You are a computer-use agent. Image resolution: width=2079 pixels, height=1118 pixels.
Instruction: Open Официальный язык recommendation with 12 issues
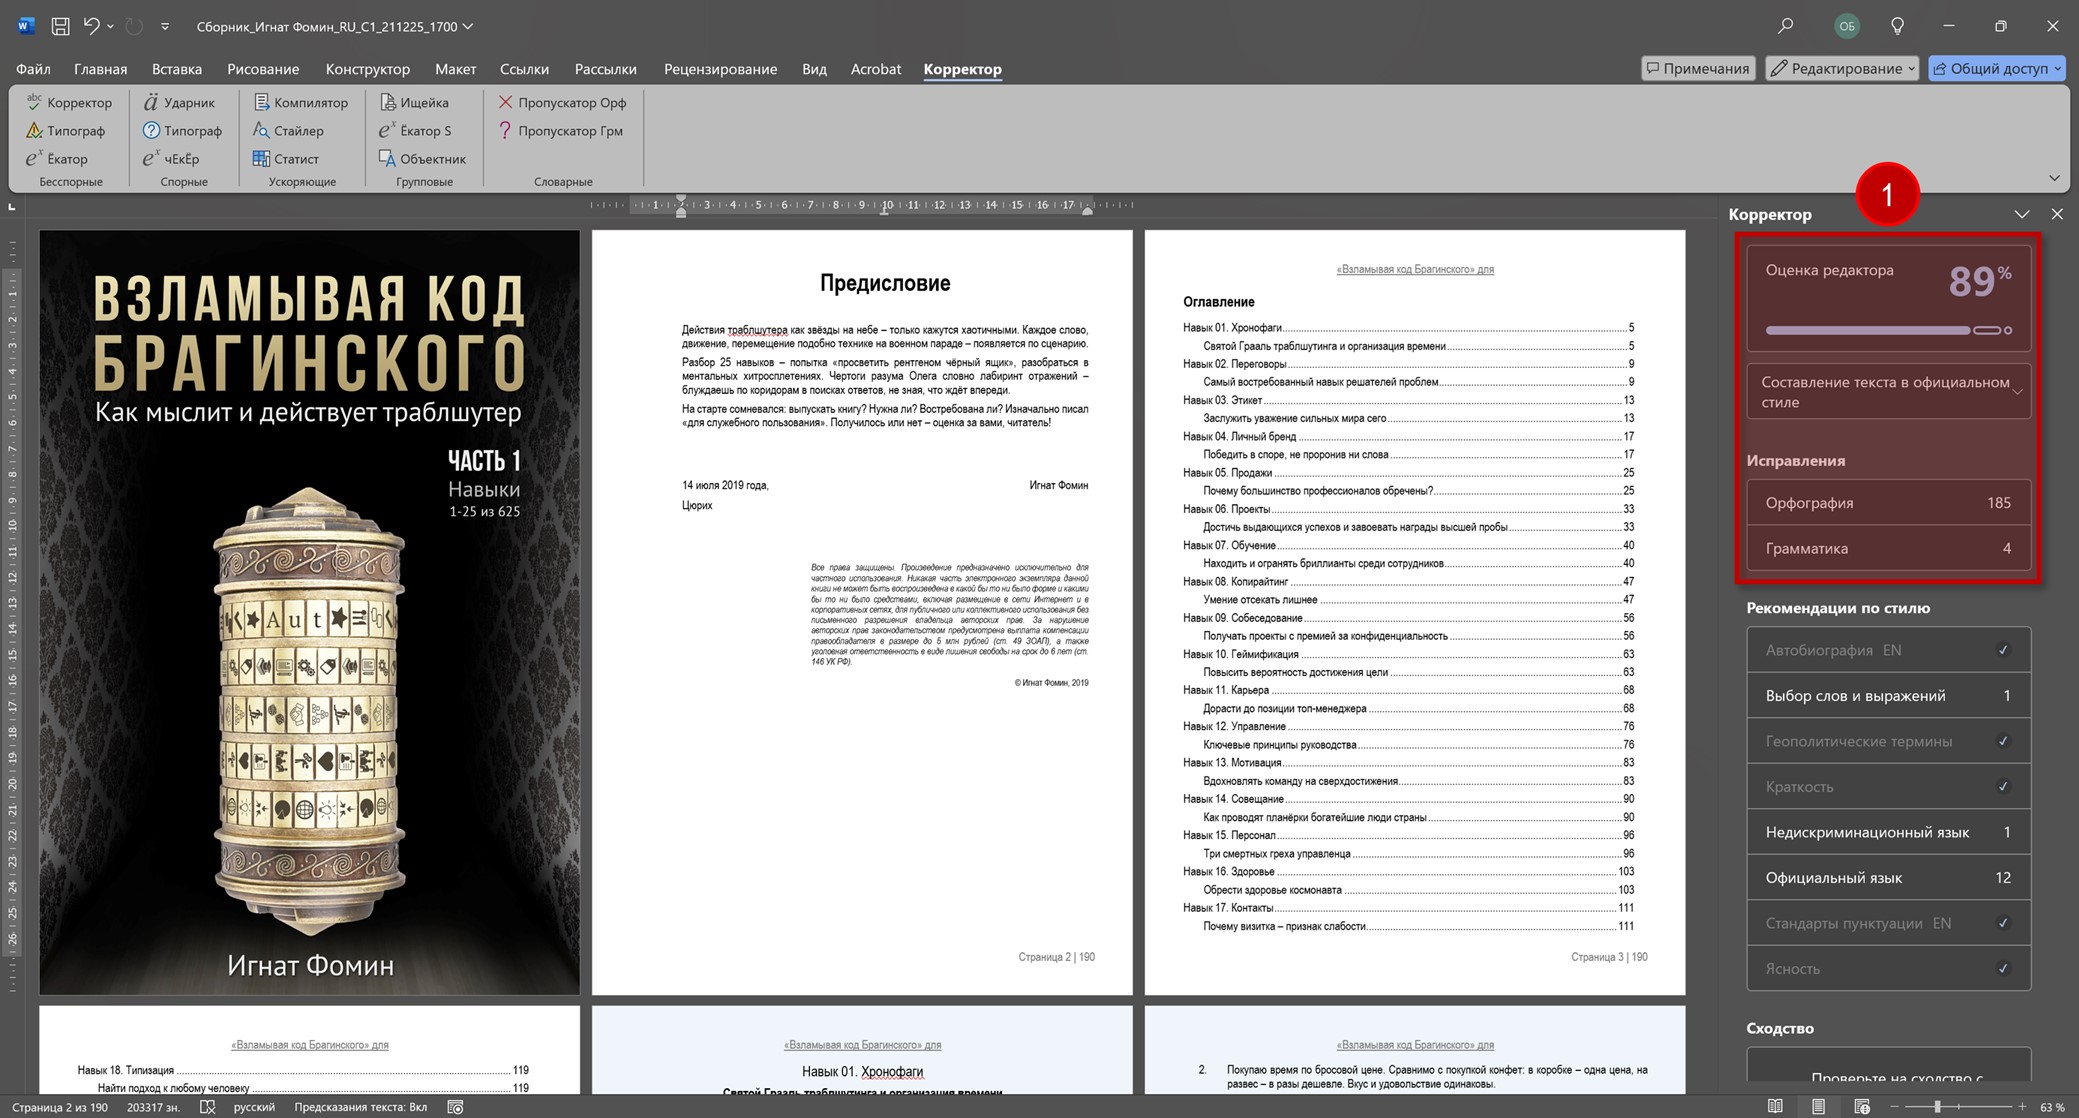1888,877
